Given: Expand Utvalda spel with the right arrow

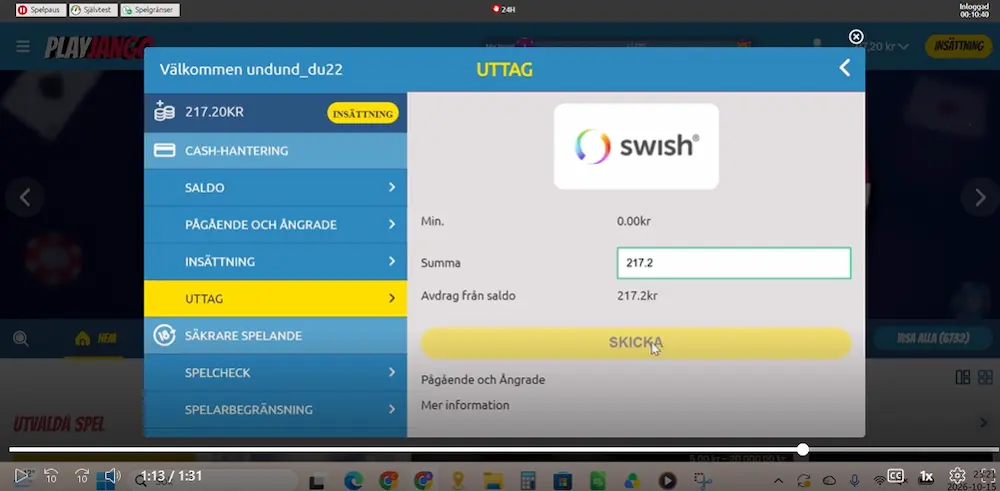Looking at the screenshot, I should pyautogui.click(x=985, y=423).
